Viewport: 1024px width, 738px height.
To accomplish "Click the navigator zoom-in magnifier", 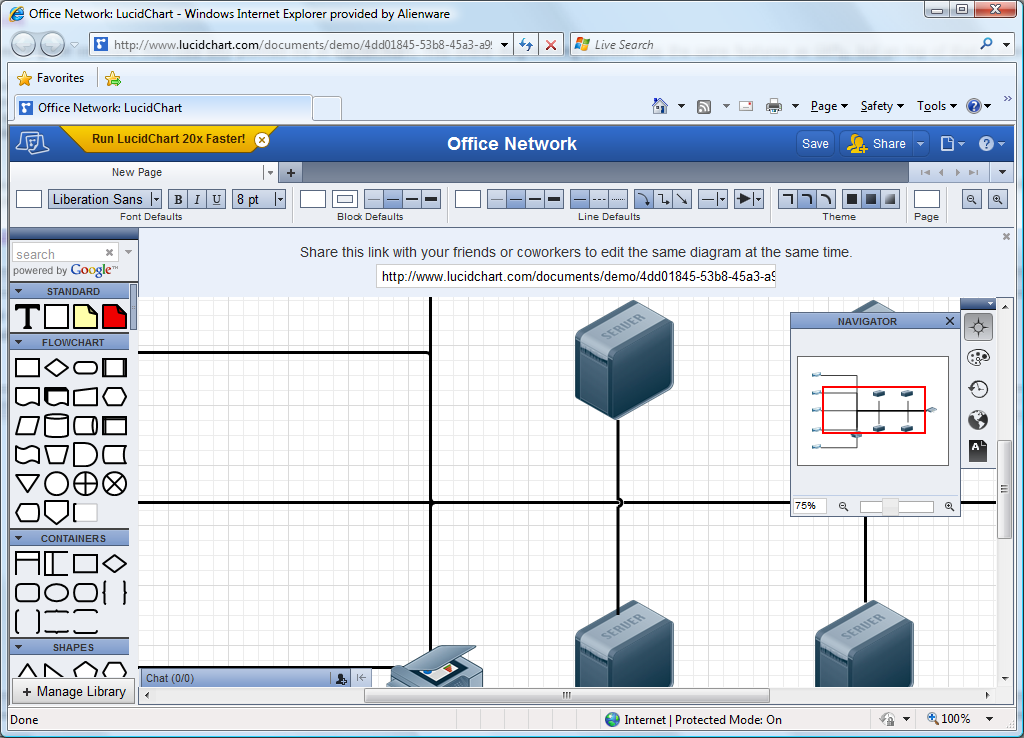I will [949, 506].
